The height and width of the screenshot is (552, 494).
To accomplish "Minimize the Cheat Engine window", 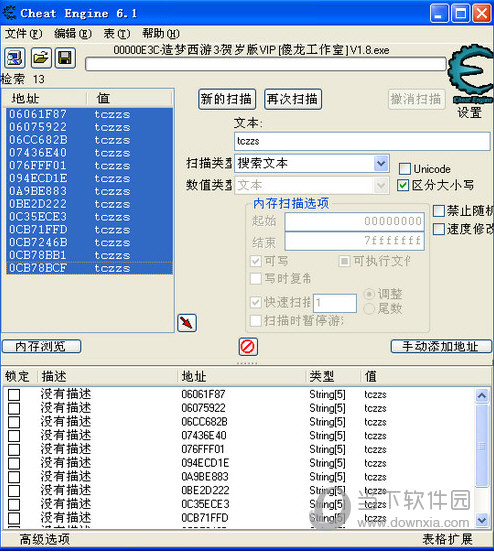I will (x=439, y=13).
